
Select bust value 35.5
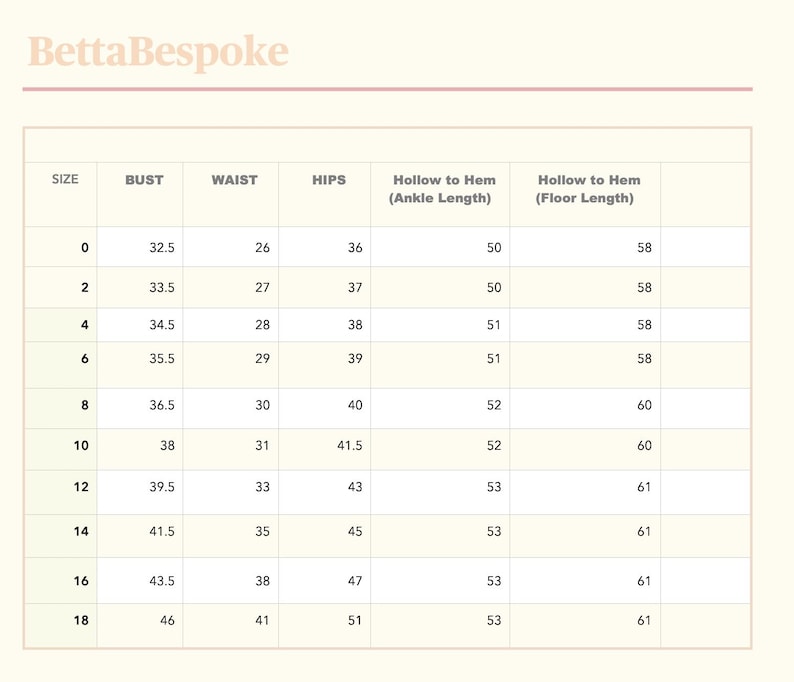click(162, 358)
